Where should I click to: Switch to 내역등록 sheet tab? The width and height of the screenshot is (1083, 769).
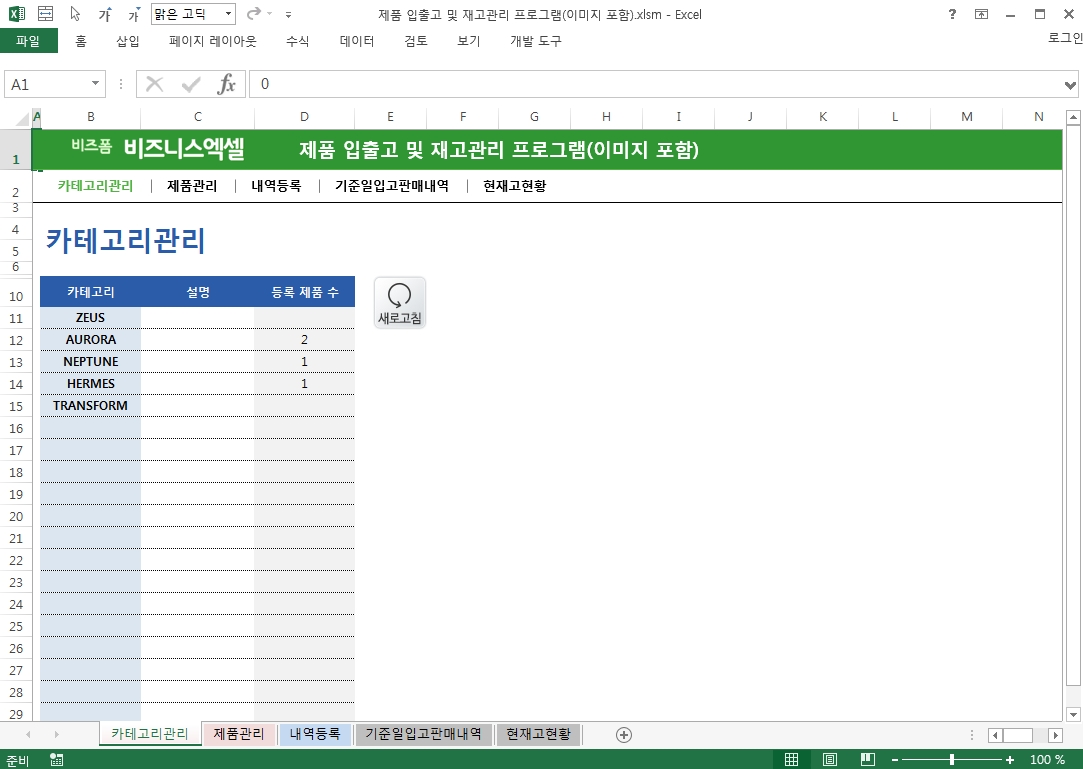point(315,734)
